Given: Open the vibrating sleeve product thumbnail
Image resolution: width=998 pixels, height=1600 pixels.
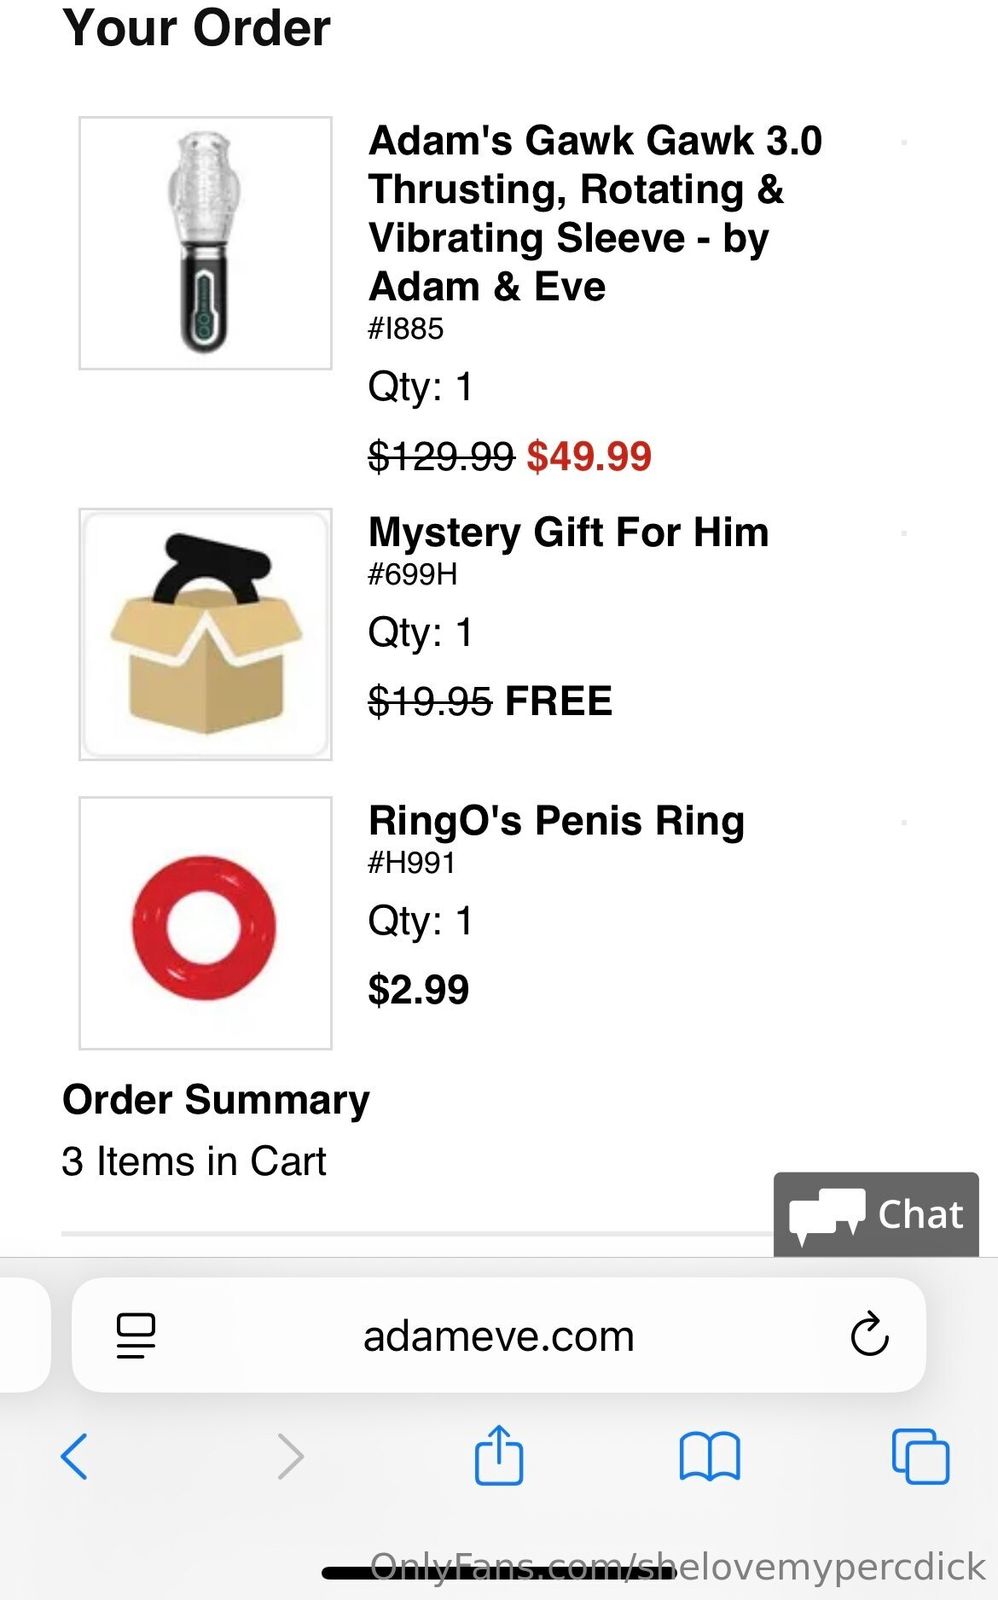Looking at the screenshot, I should (205, 243).
